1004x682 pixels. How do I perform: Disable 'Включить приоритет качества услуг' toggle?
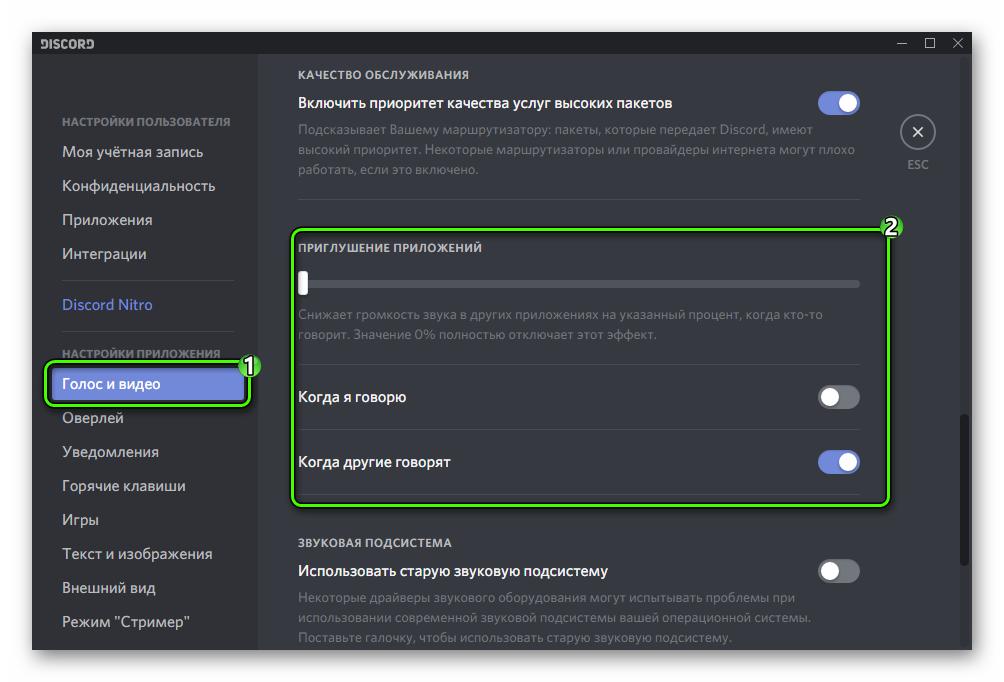(x=838, y=103)
